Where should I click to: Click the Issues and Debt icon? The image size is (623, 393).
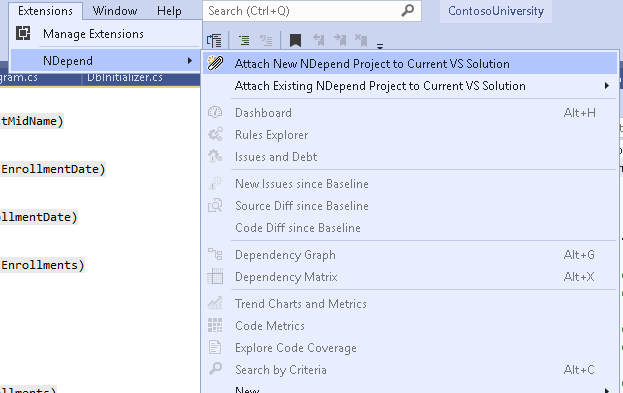(215, 156)
